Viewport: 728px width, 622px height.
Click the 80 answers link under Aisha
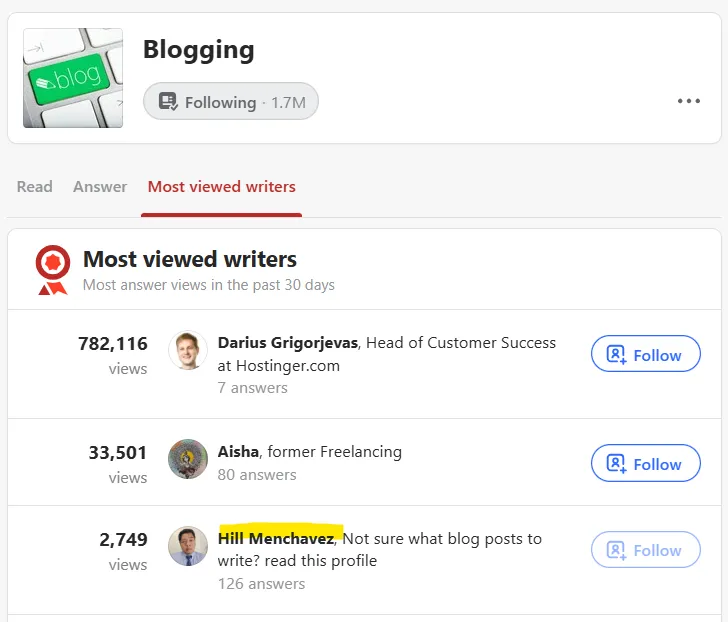[257, 475]
